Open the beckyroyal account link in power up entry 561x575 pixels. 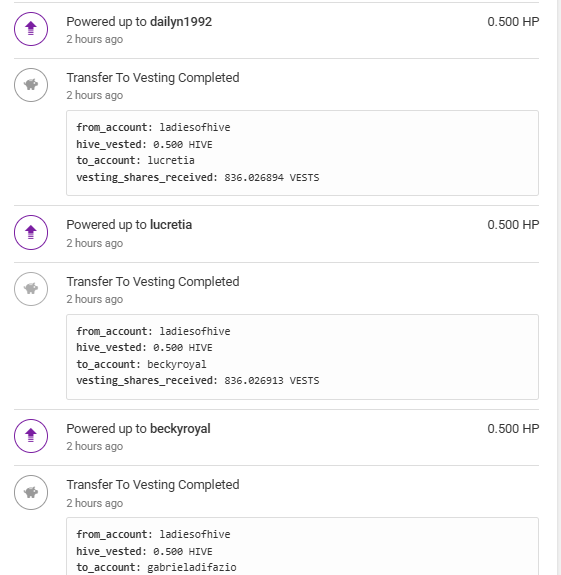click(180, 429)
